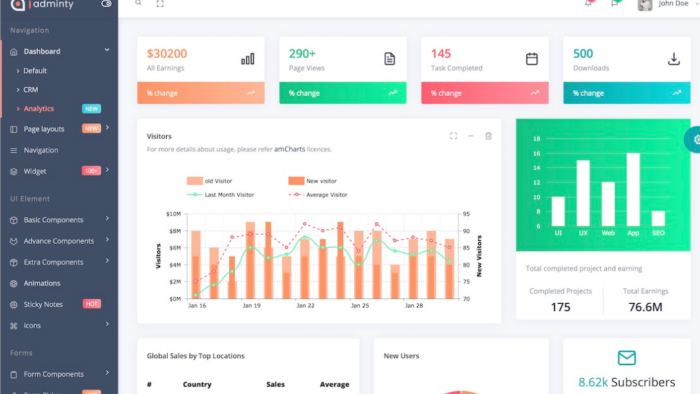Click the orange % change bar
This screenshot has height=394, width=700.
201,93
